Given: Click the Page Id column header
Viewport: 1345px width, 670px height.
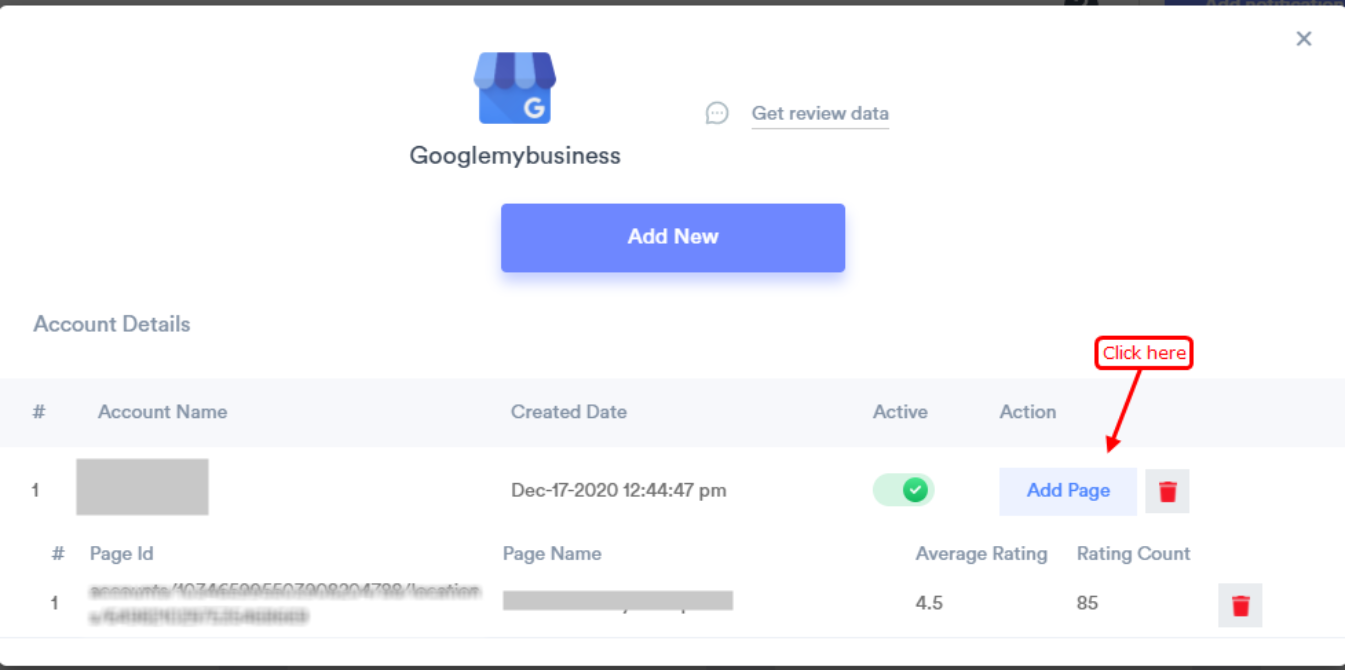Looking at the screenshot, I should [122, 554].
